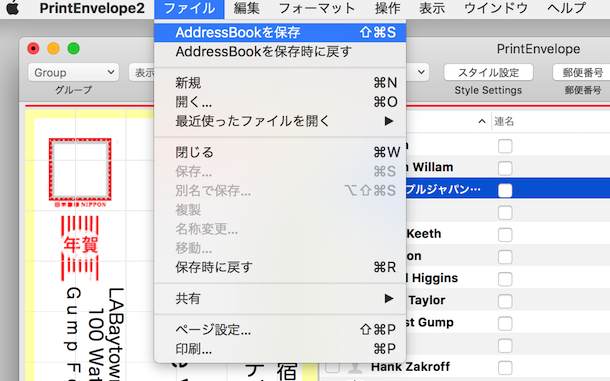
Task: Check 連名 box in row above Keeth
Action: click(x=505, y=212)
